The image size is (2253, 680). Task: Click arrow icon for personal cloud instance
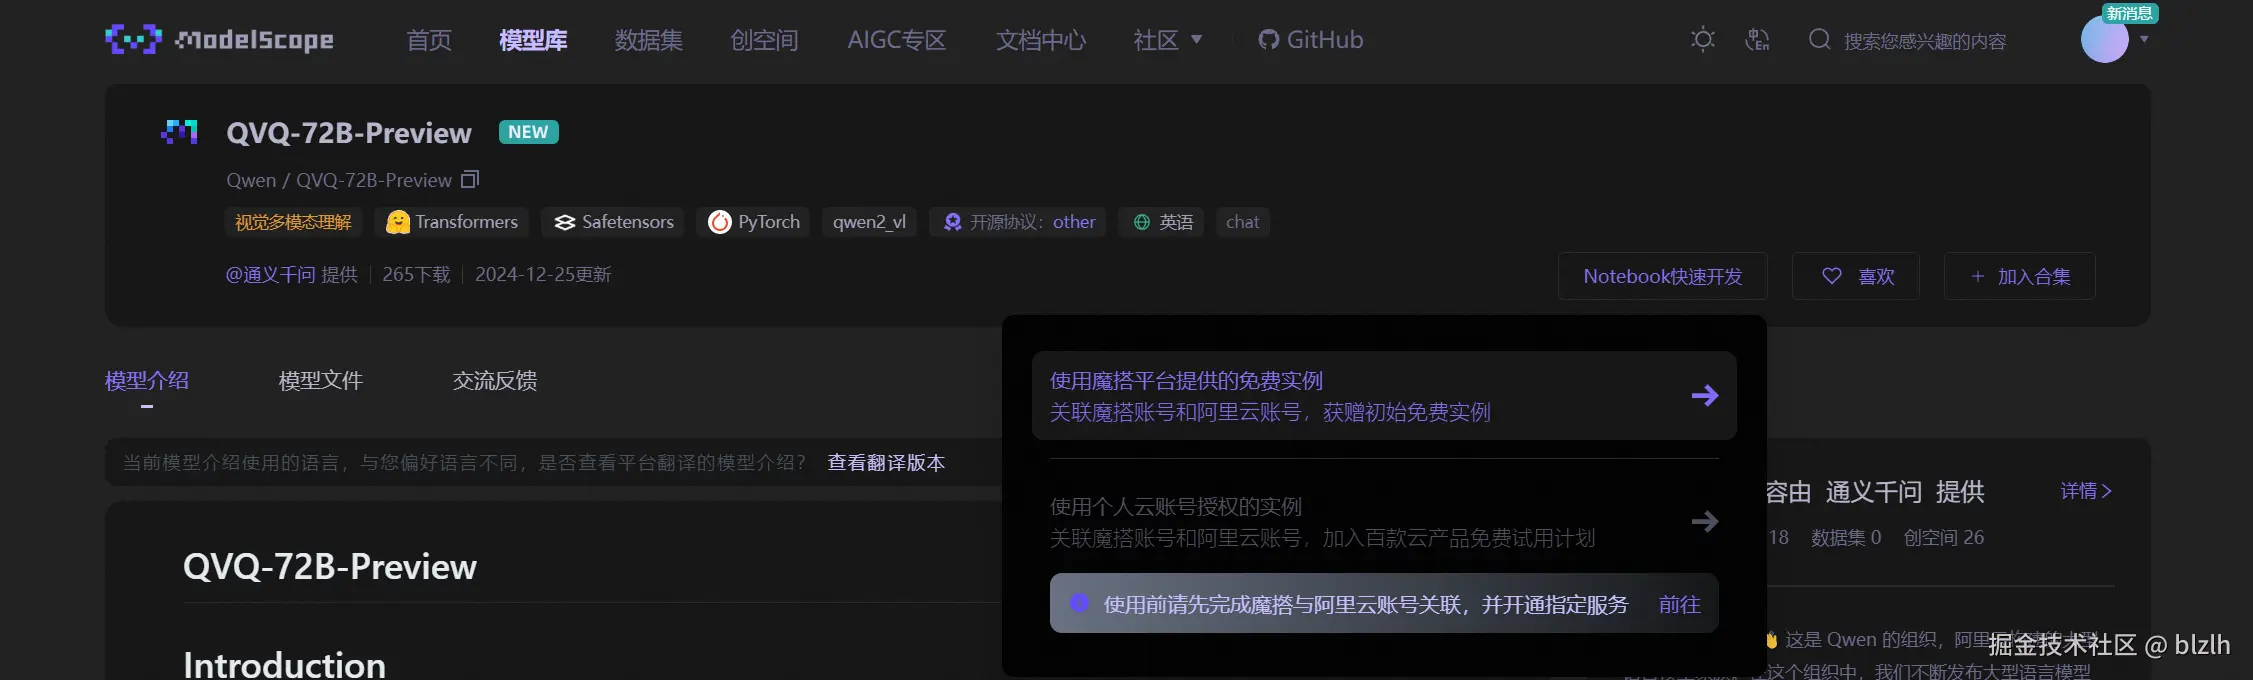[x=1705, y=522]
